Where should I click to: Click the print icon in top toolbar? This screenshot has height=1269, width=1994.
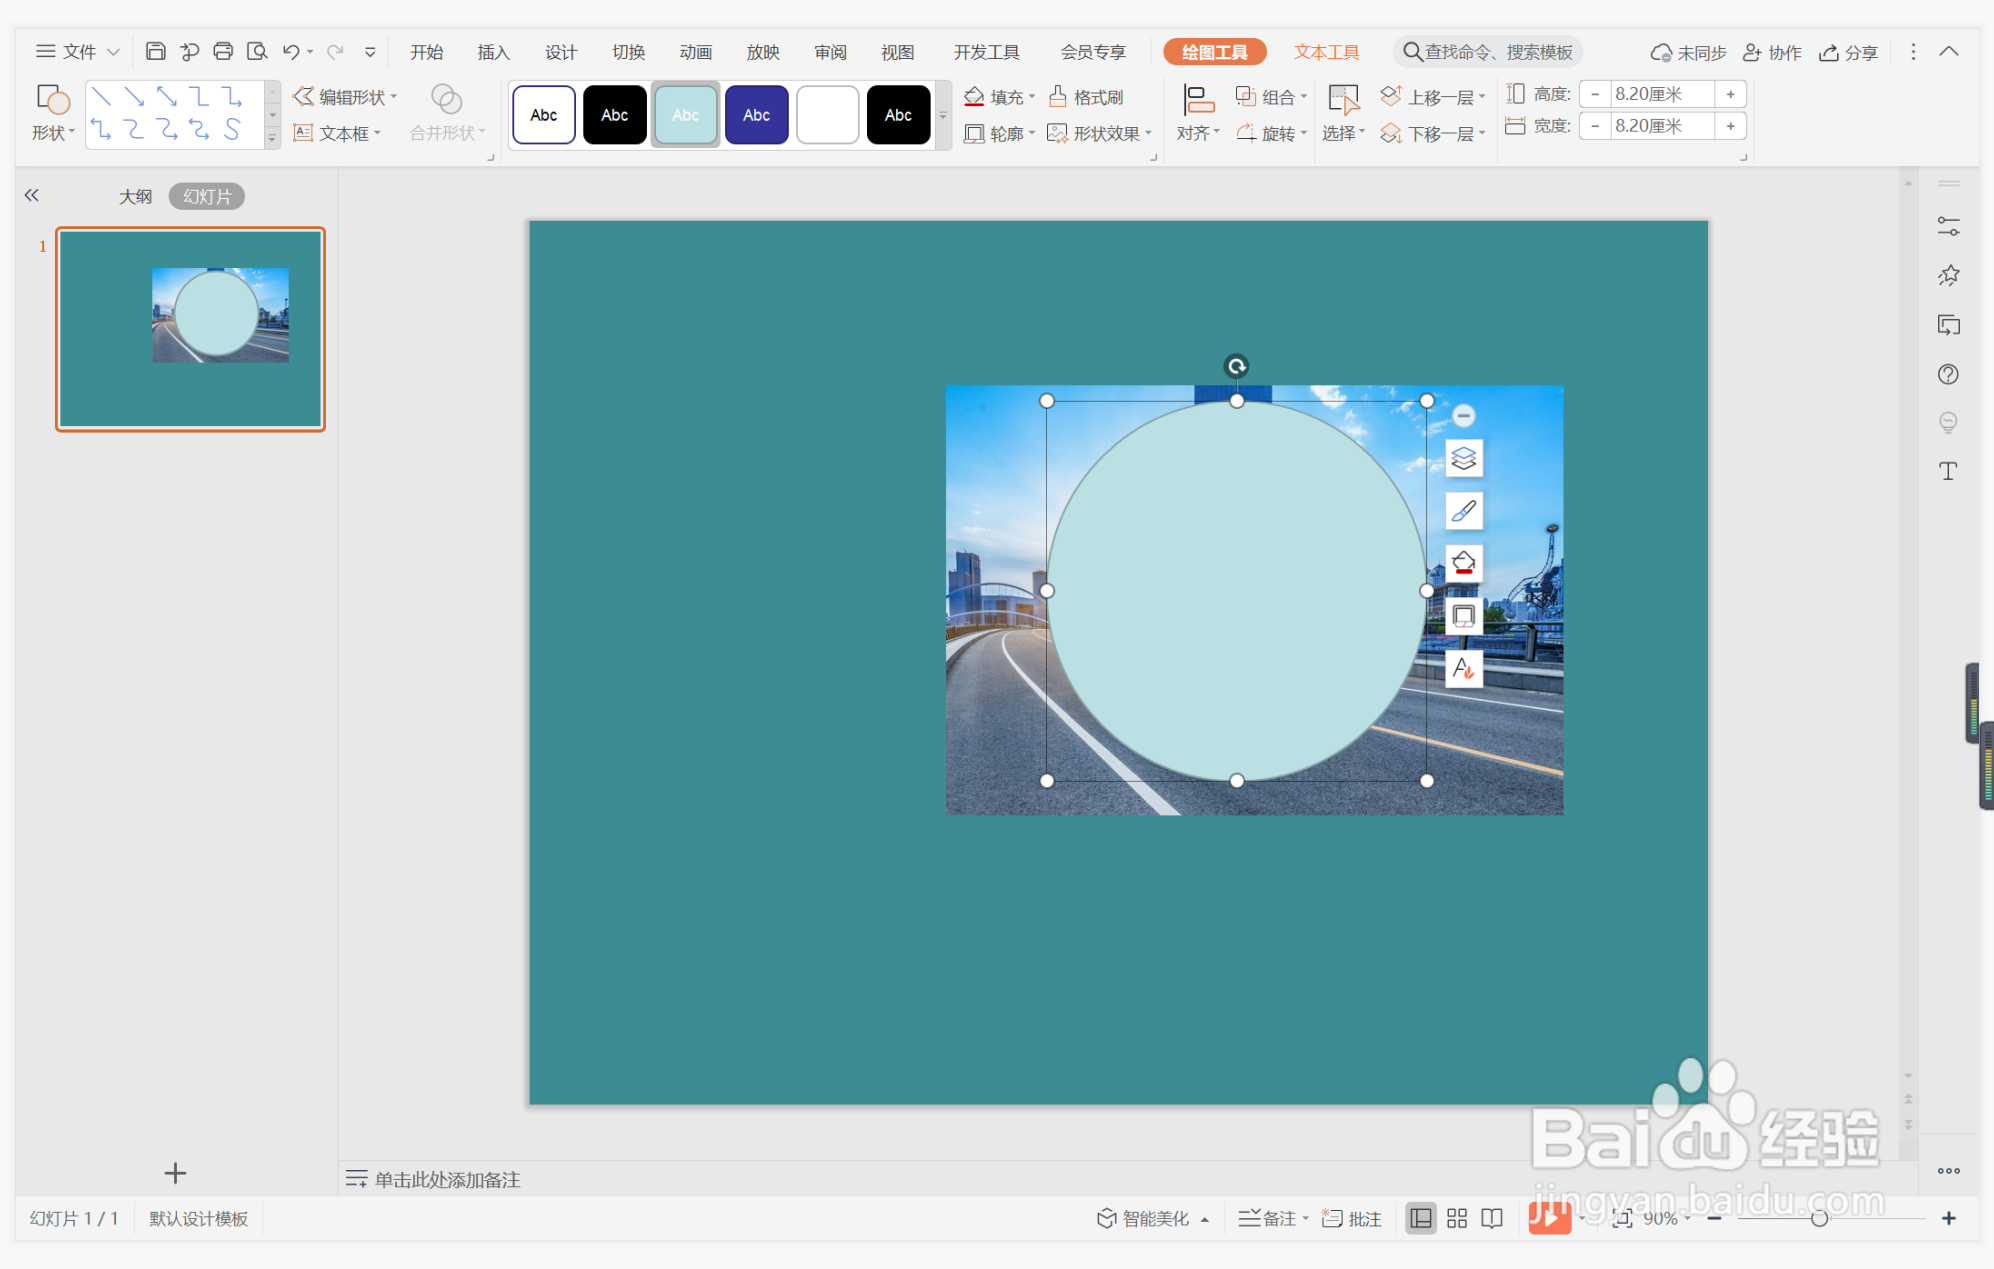click(x=223, y=52)
